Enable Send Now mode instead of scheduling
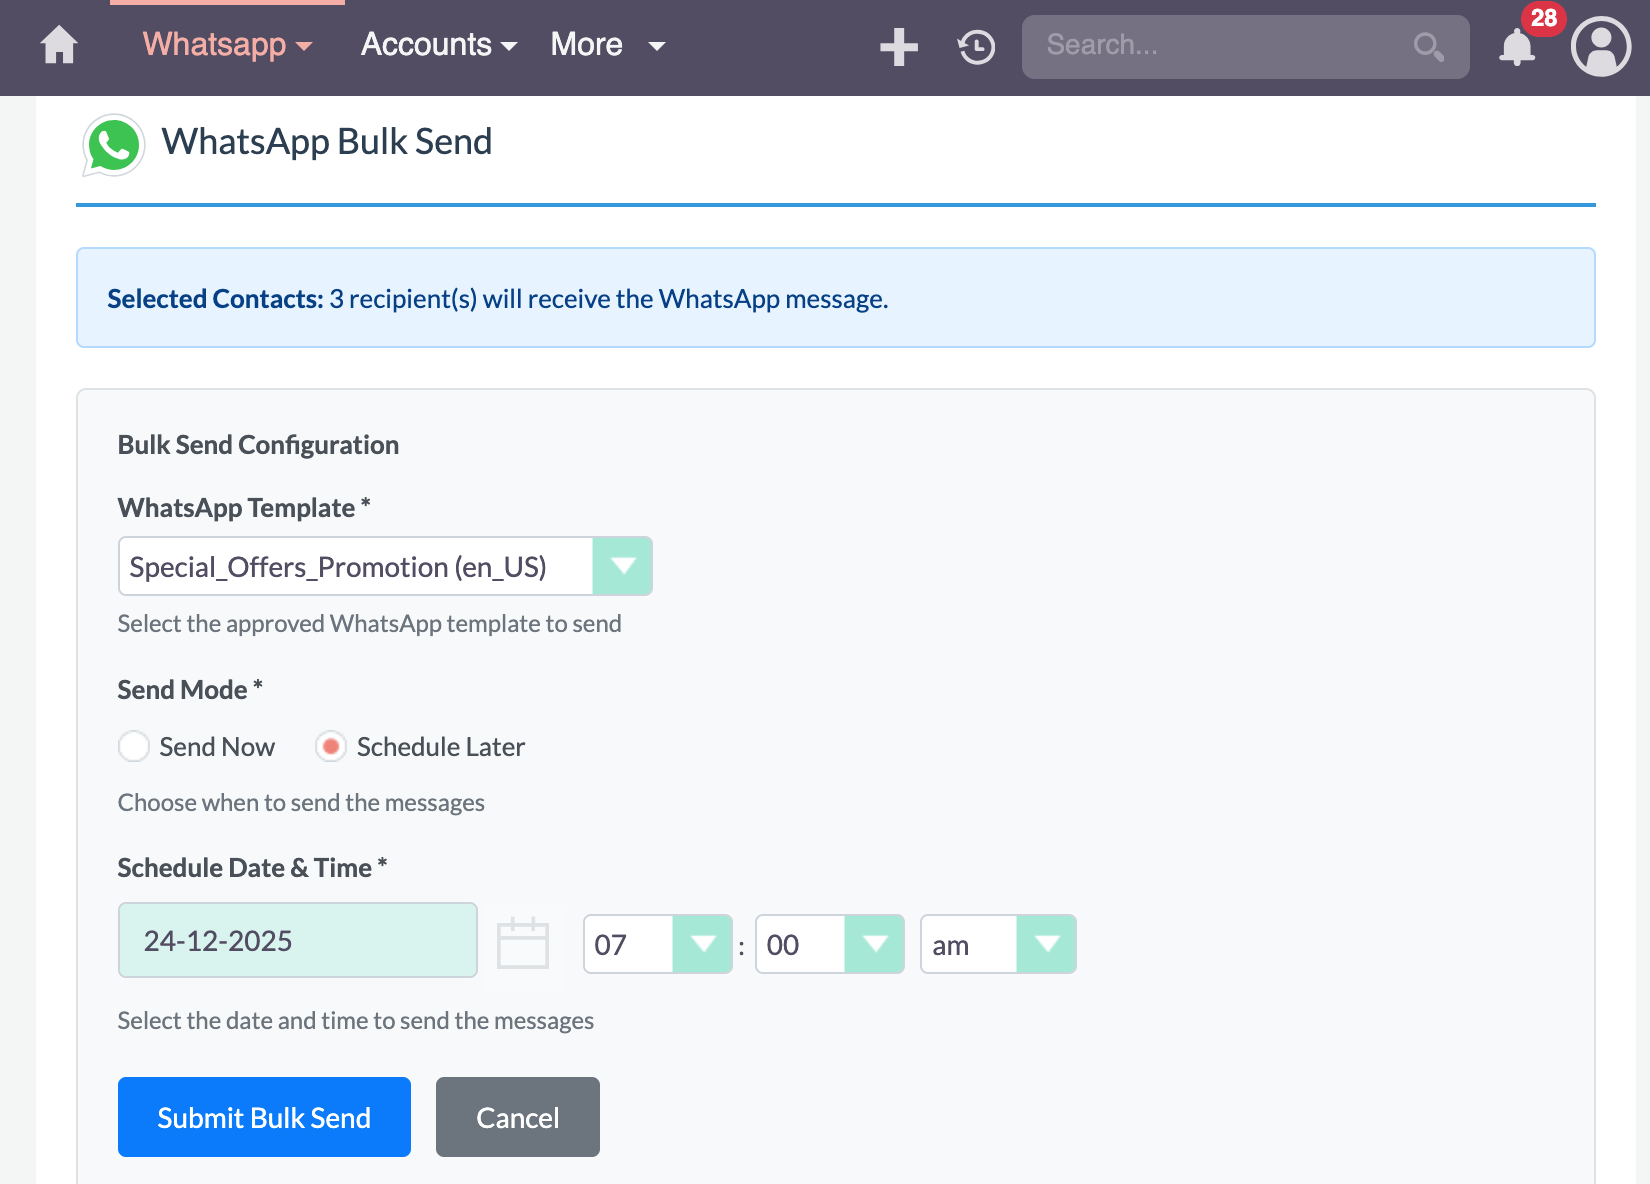The image size is (1650, 1184). click(x=133, y=746)
